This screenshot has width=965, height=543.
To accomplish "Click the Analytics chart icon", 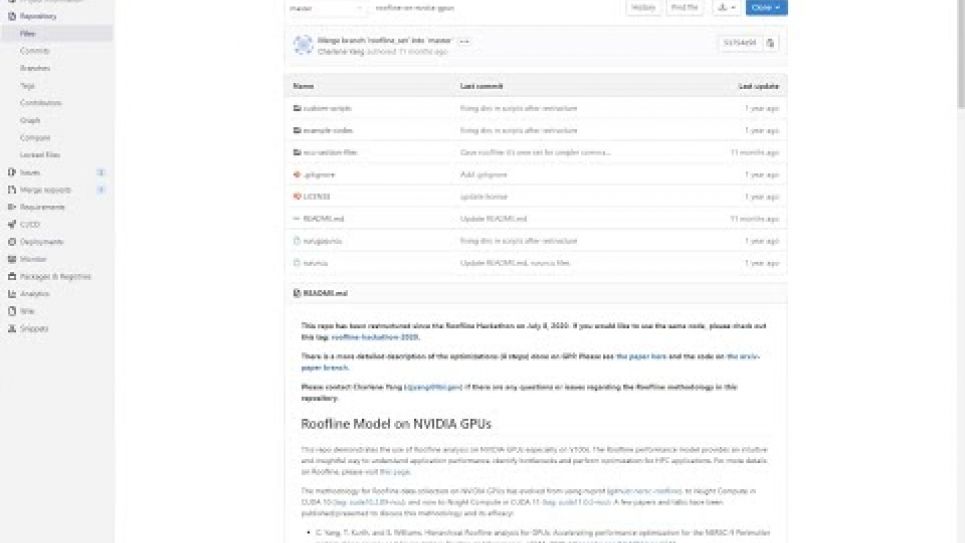I will click(12, 294).
